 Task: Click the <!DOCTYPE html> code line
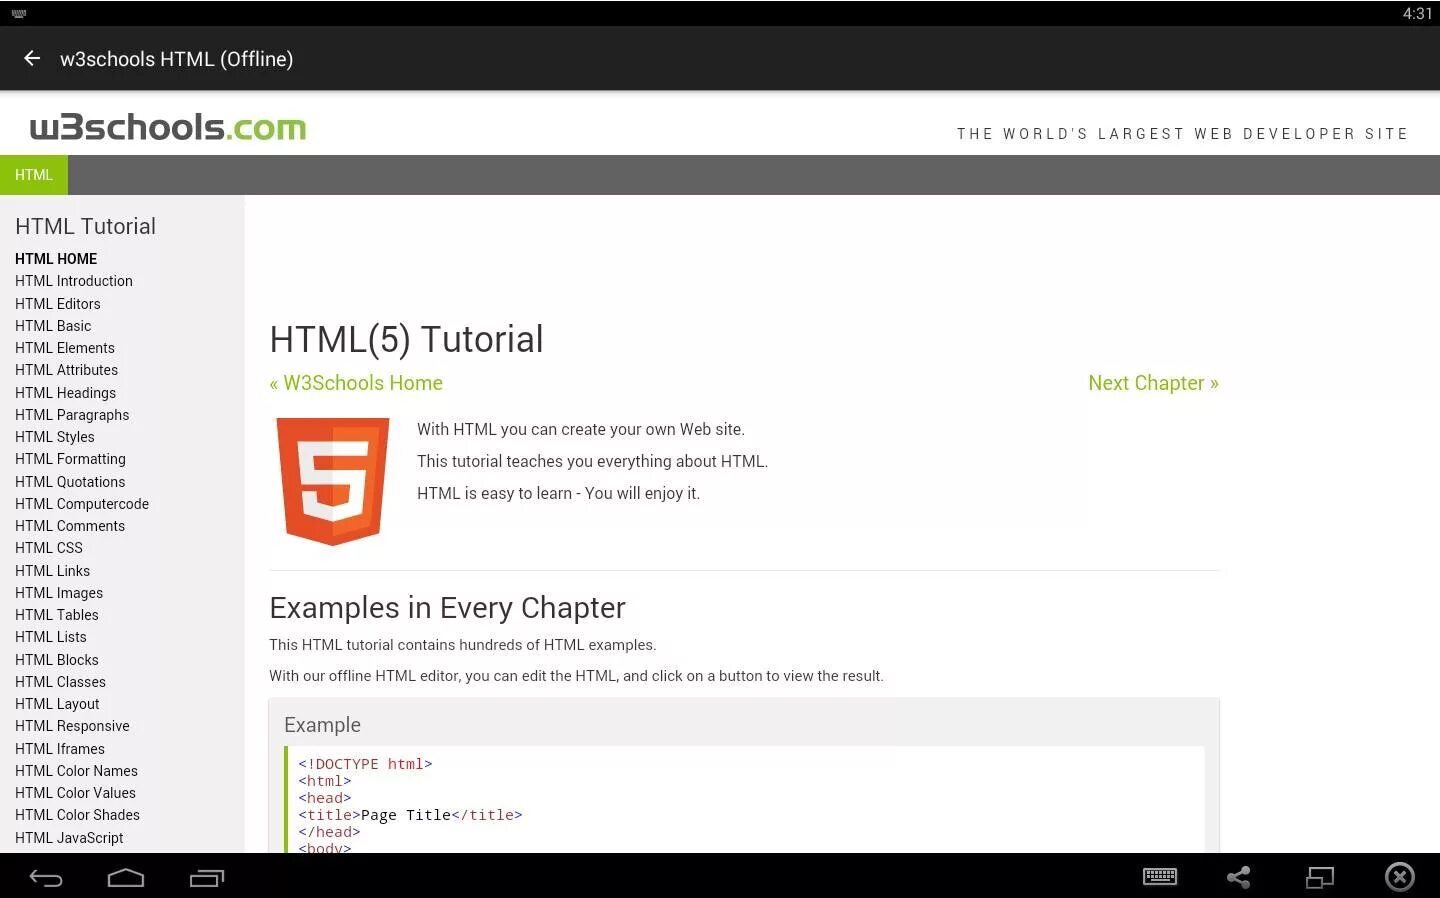click(x=365, y=764)
